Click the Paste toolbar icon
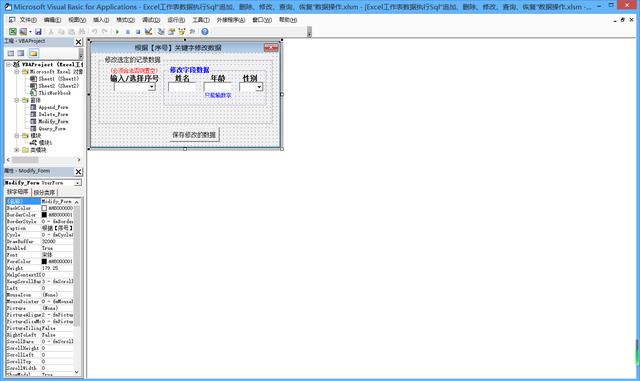Screen dimensions: 640x381 [x=71, y=31]
